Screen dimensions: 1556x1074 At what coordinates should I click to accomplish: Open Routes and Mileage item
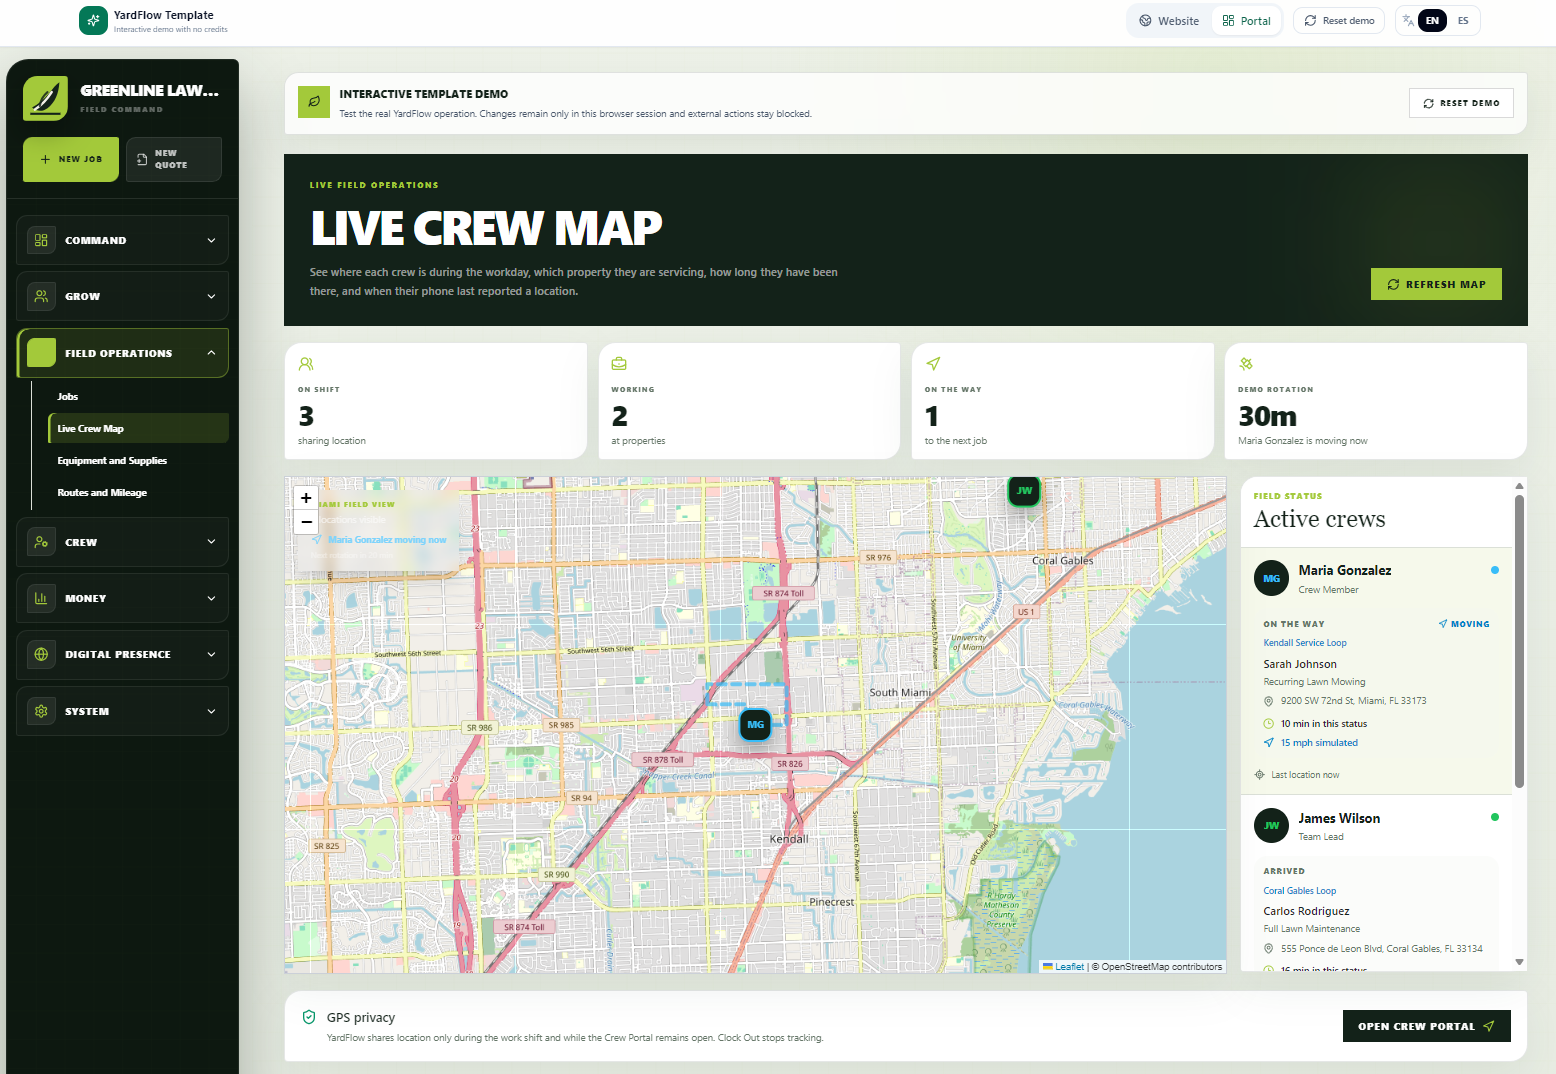tap(138, 493)
